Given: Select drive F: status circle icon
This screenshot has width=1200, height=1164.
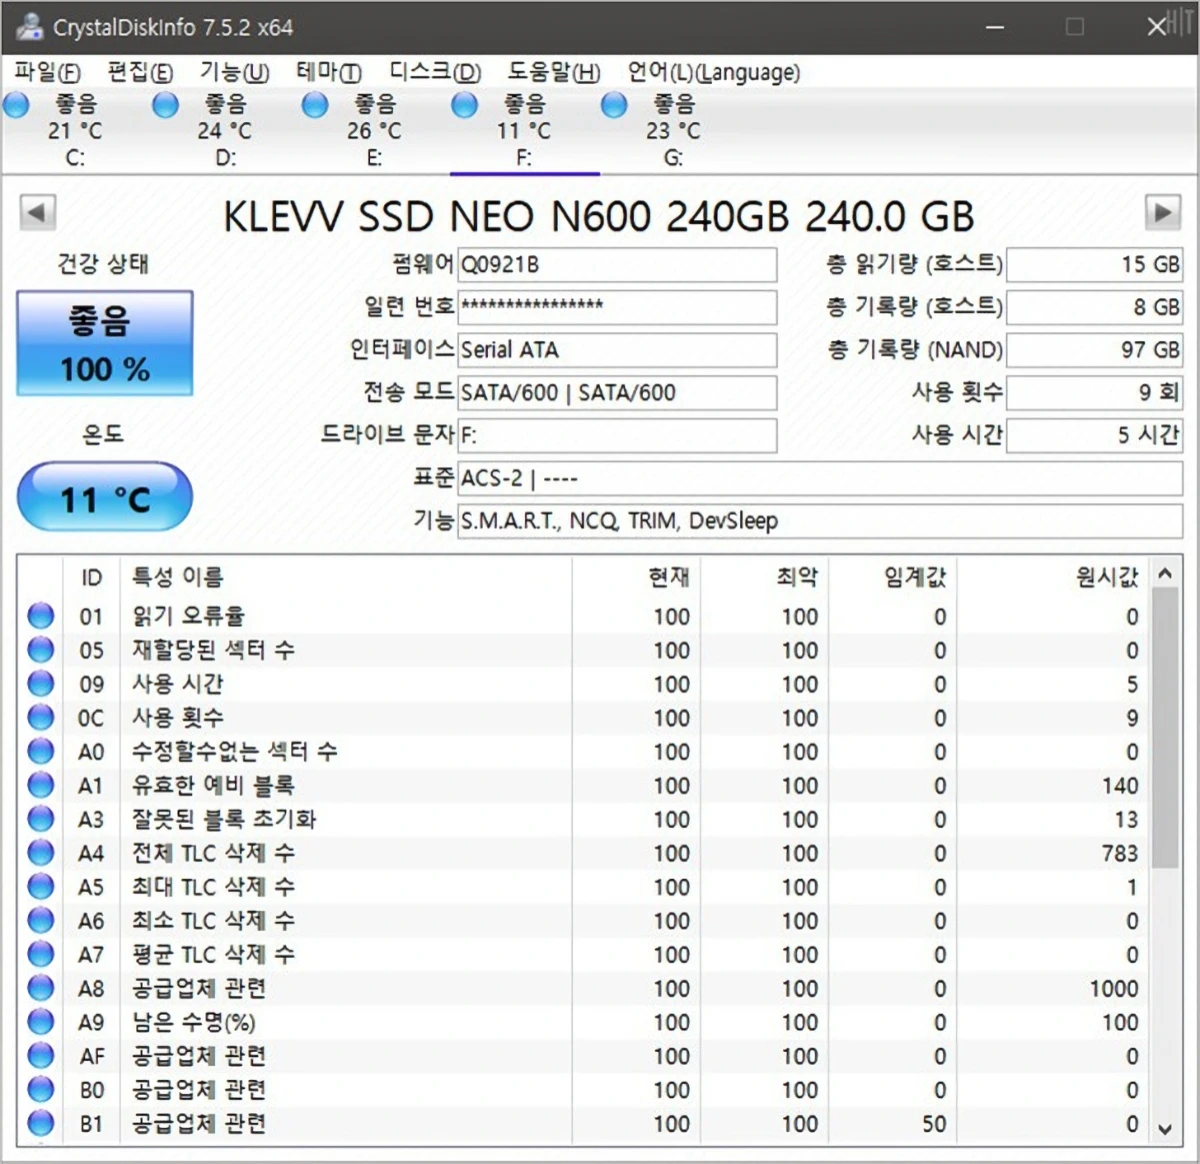Looking at the screenshot, I should 465,105.
